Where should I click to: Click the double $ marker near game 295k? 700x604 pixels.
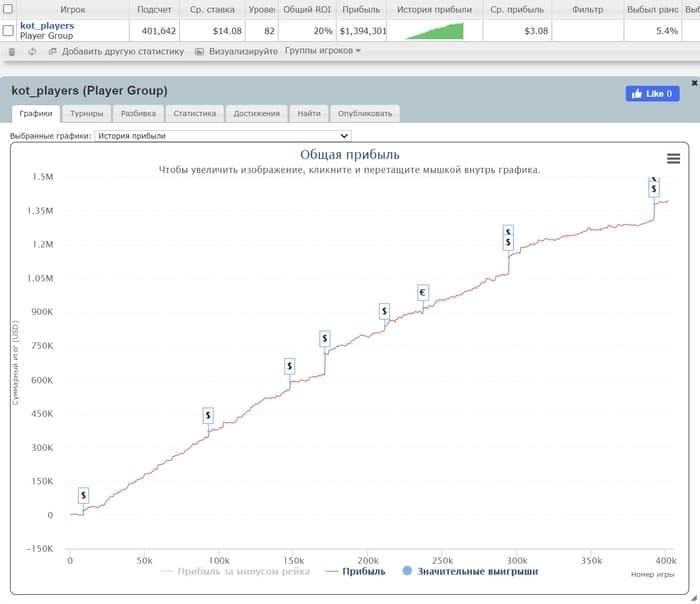pyautogui.click(x=508, y=237)
